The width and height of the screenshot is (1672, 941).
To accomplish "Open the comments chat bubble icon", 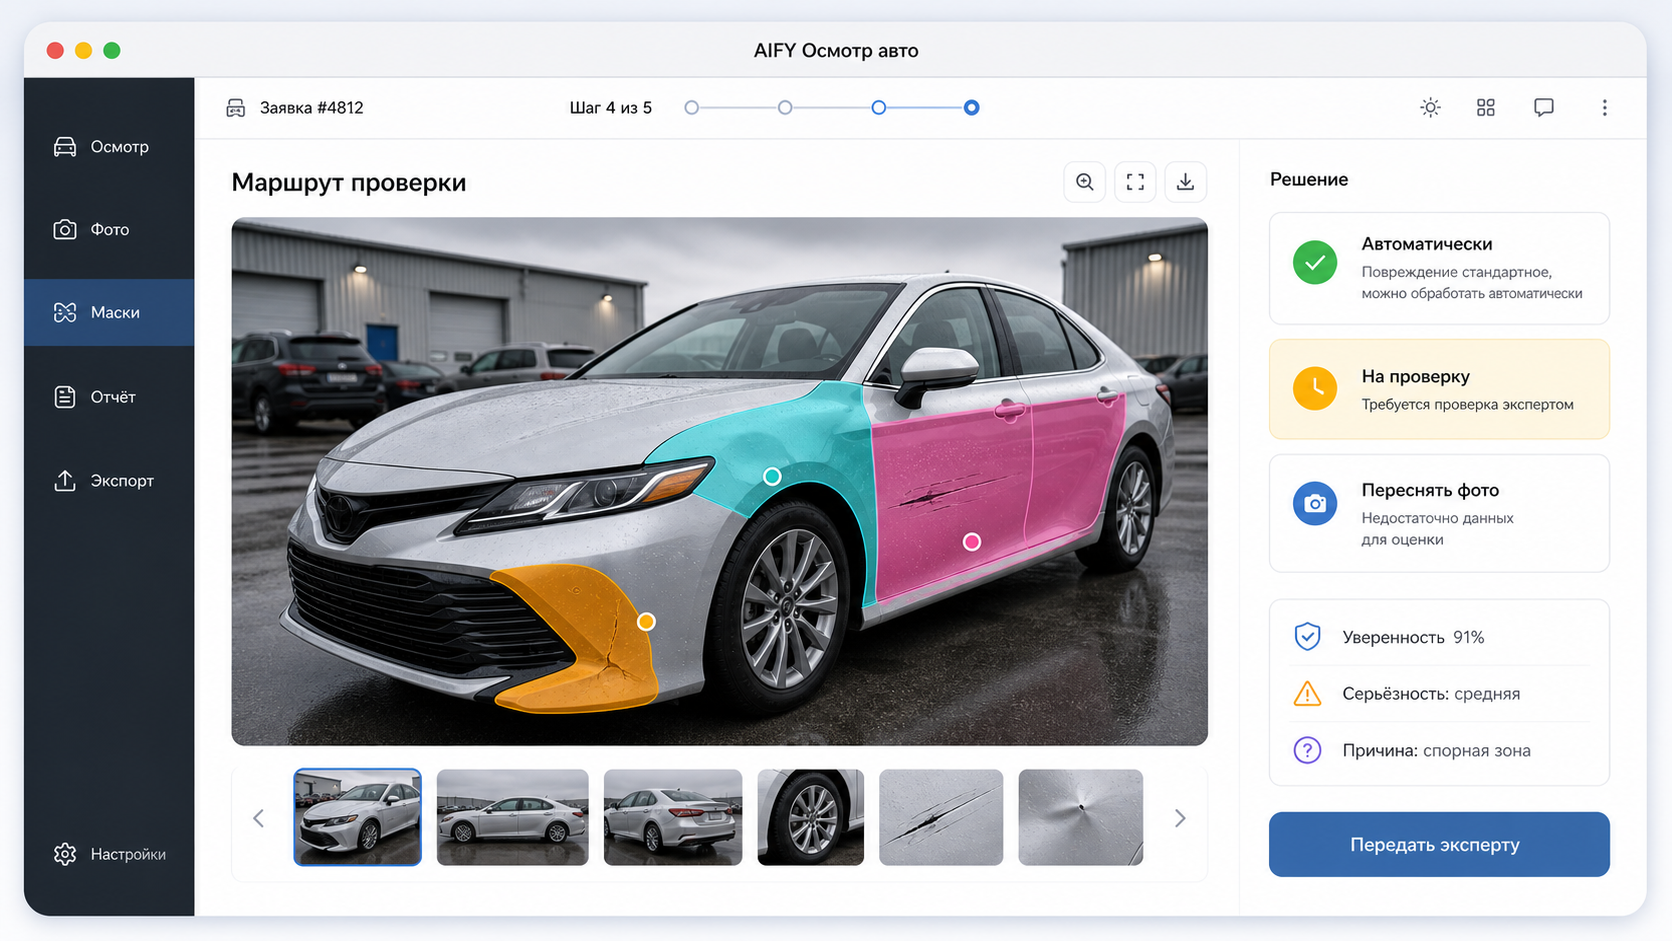I will [1544, 107].
